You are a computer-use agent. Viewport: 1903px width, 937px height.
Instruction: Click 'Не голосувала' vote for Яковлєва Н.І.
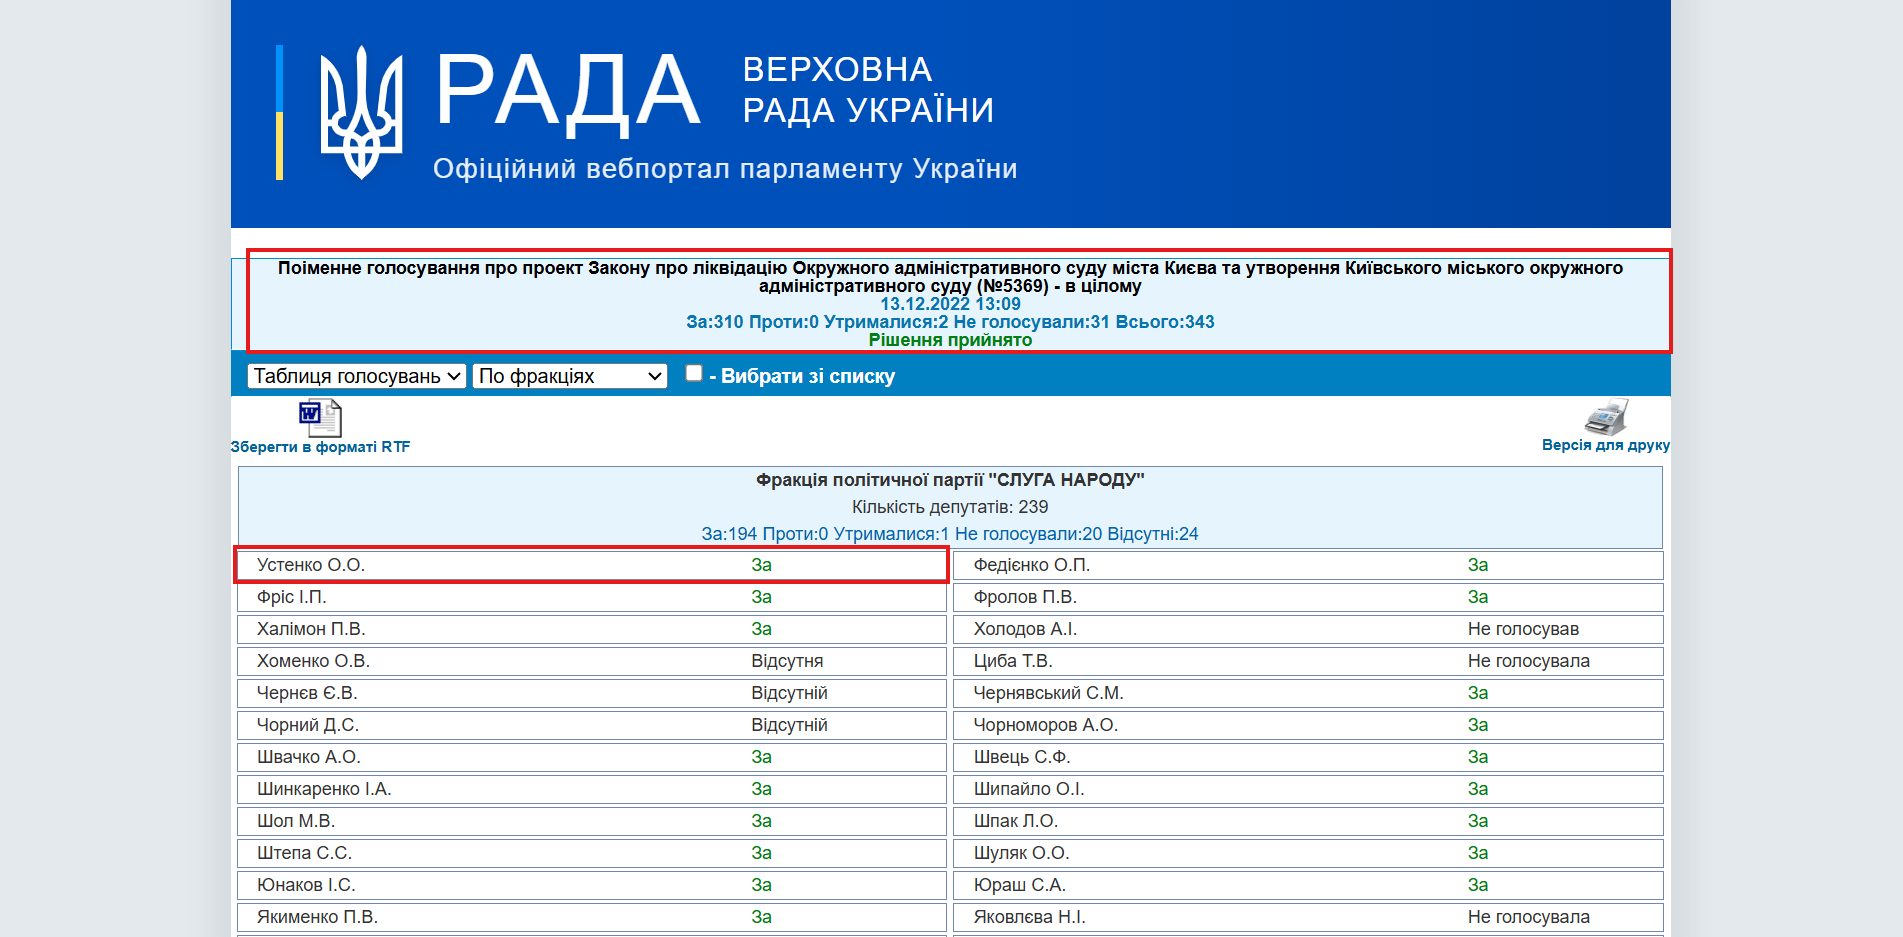pyautogui.click(x=1529, y=917)
